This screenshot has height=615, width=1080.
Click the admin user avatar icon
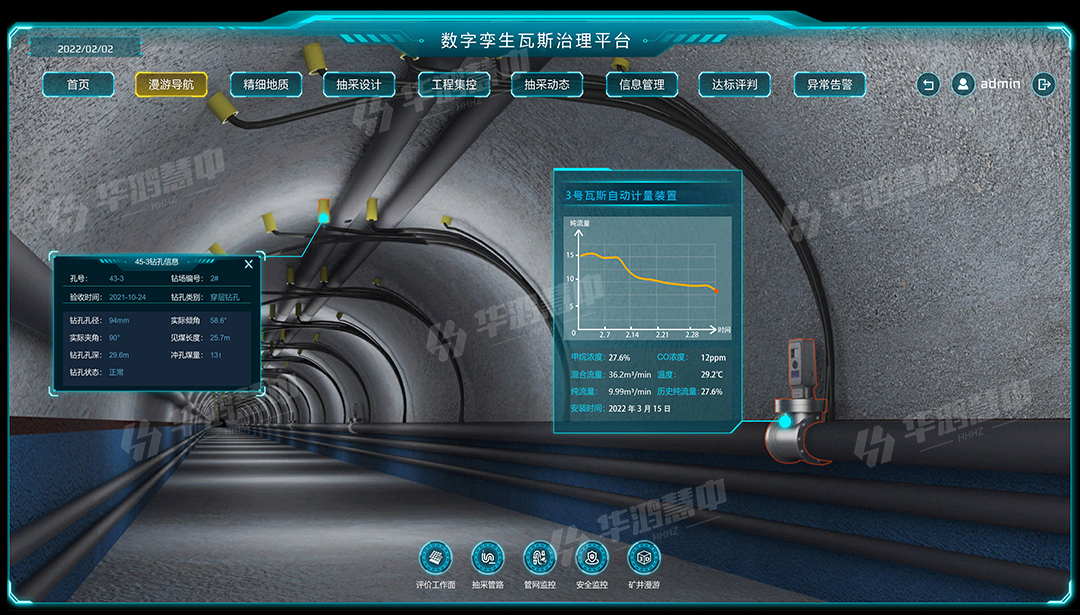[963, 85]
